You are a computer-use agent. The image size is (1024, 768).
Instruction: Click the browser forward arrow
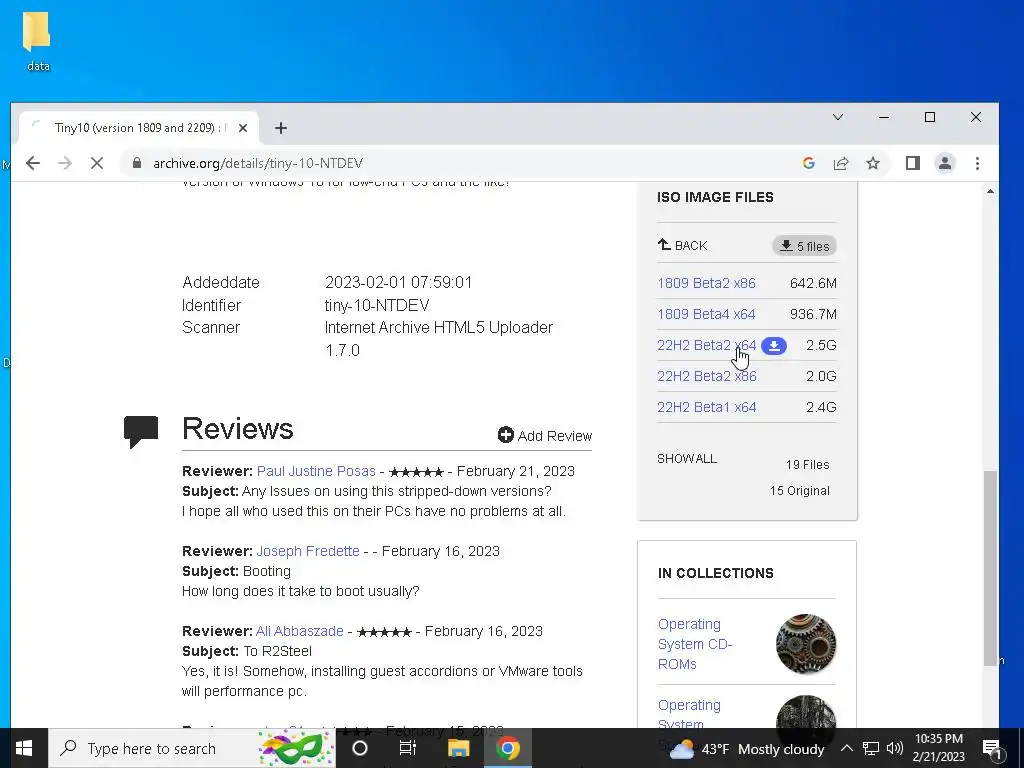[65, 163]
